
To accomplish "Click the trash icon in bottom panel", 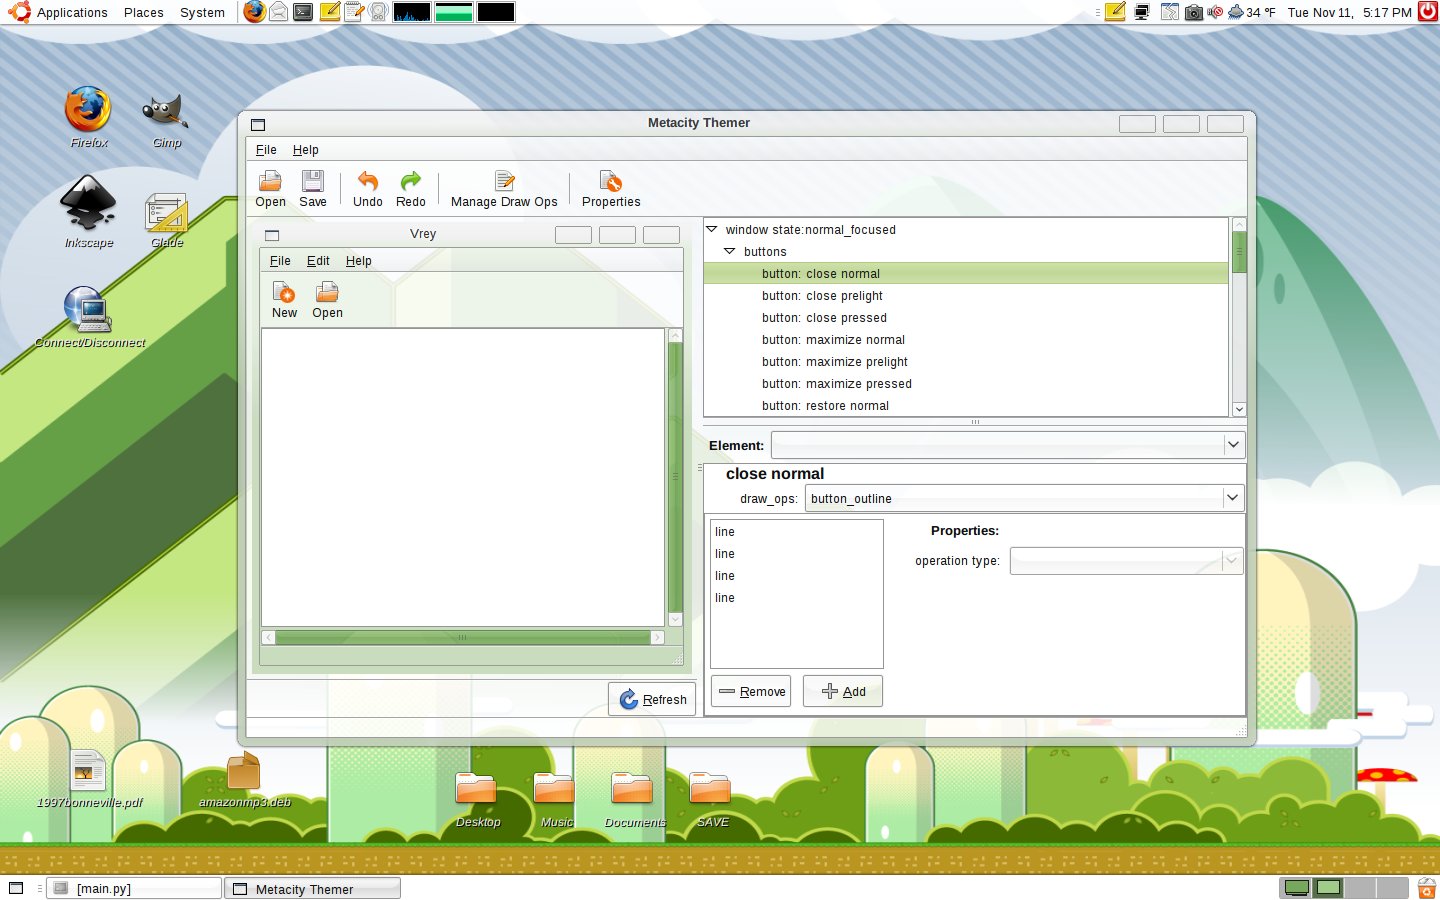I will pos(1427,887).
